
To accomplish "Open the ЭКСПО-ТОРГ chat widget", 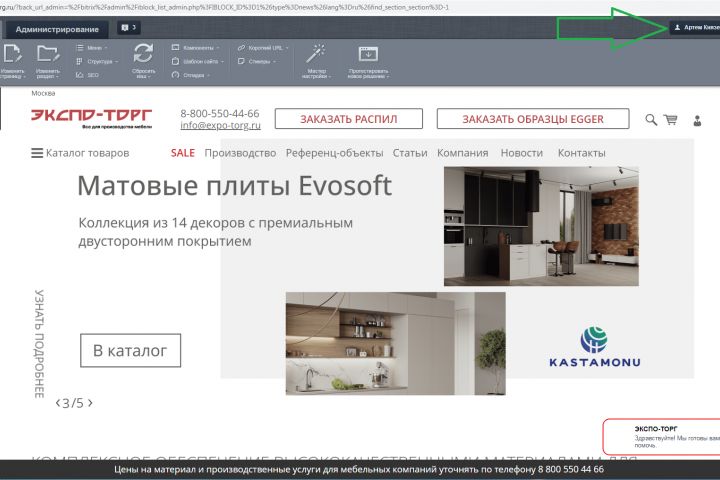I will point(662,436).
